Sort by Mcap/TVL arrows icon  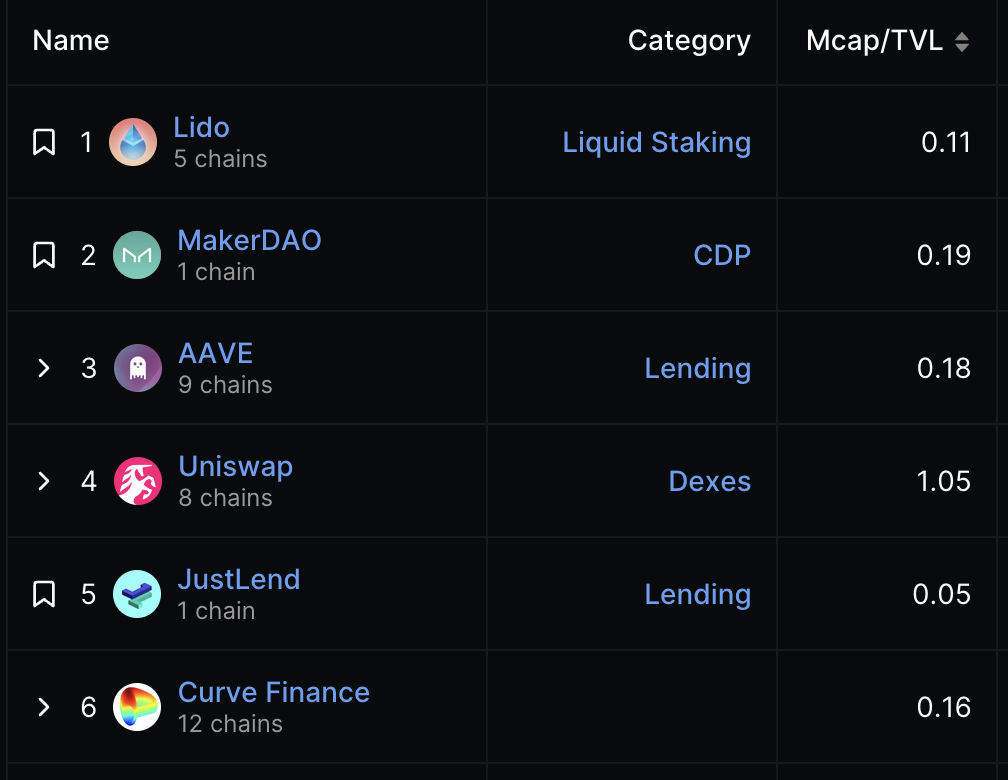click(962, 41)
